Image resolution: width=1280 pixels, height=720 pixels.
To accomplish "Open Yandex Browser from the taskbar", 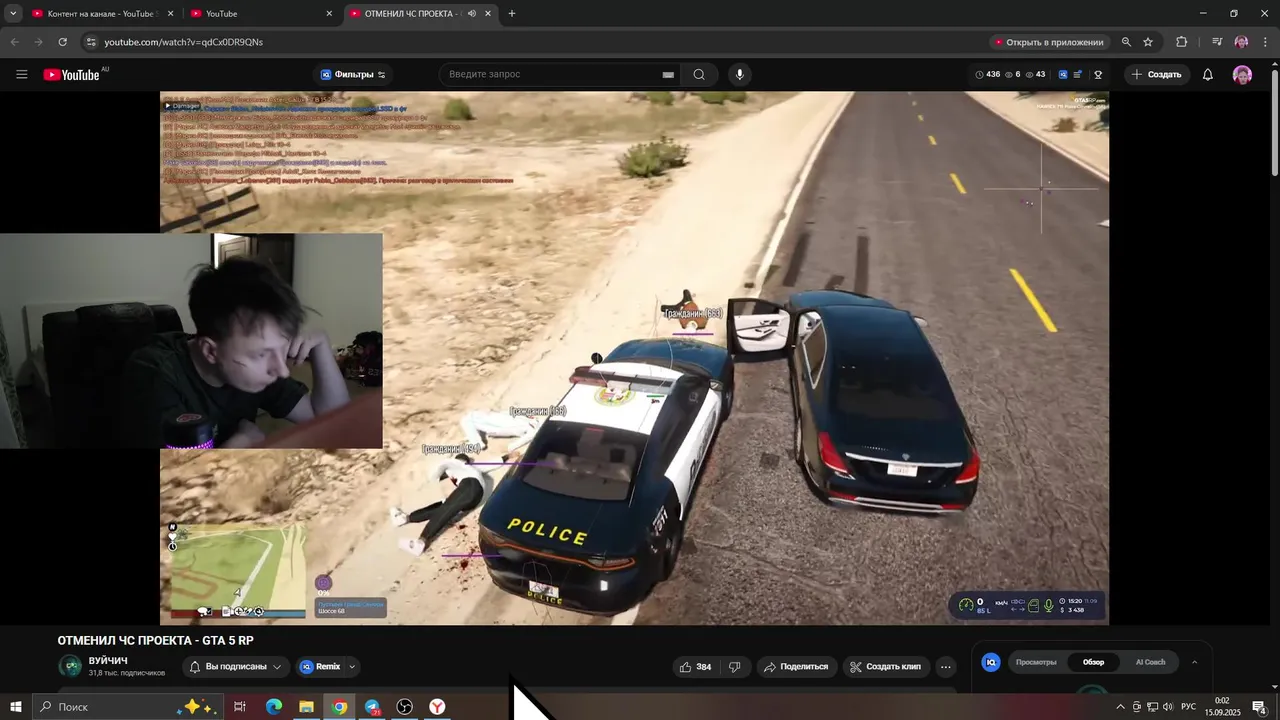I will (437, 707).
